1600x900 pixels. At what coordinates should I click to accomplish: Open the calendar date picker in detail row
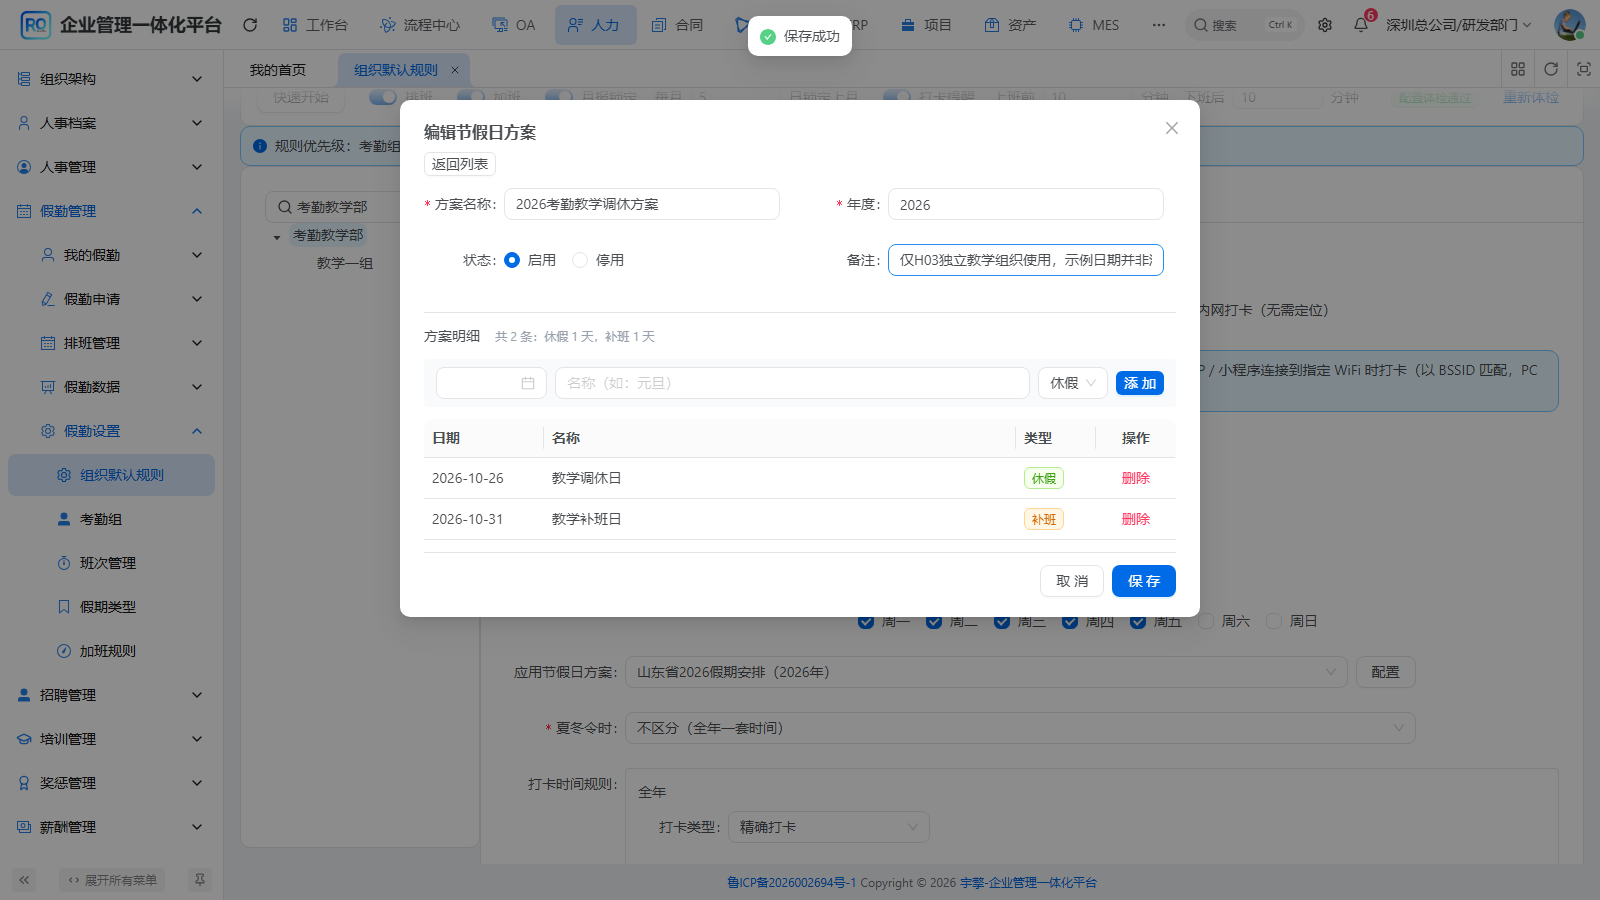click(491, 383)
